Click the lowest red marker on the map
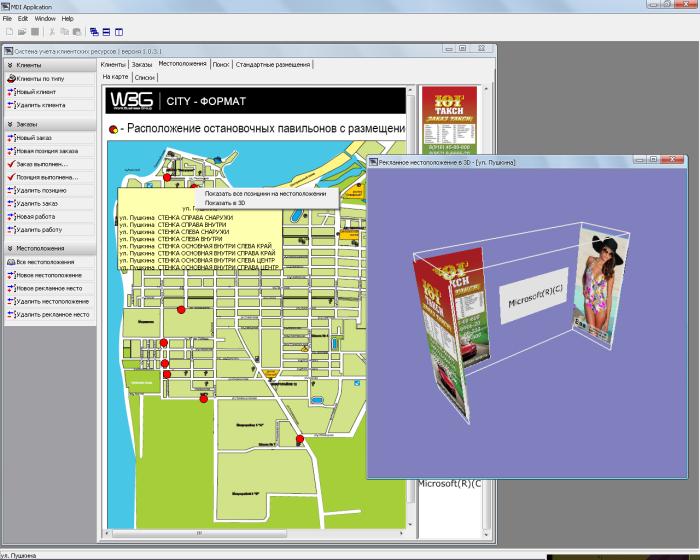 coord(300,439)
